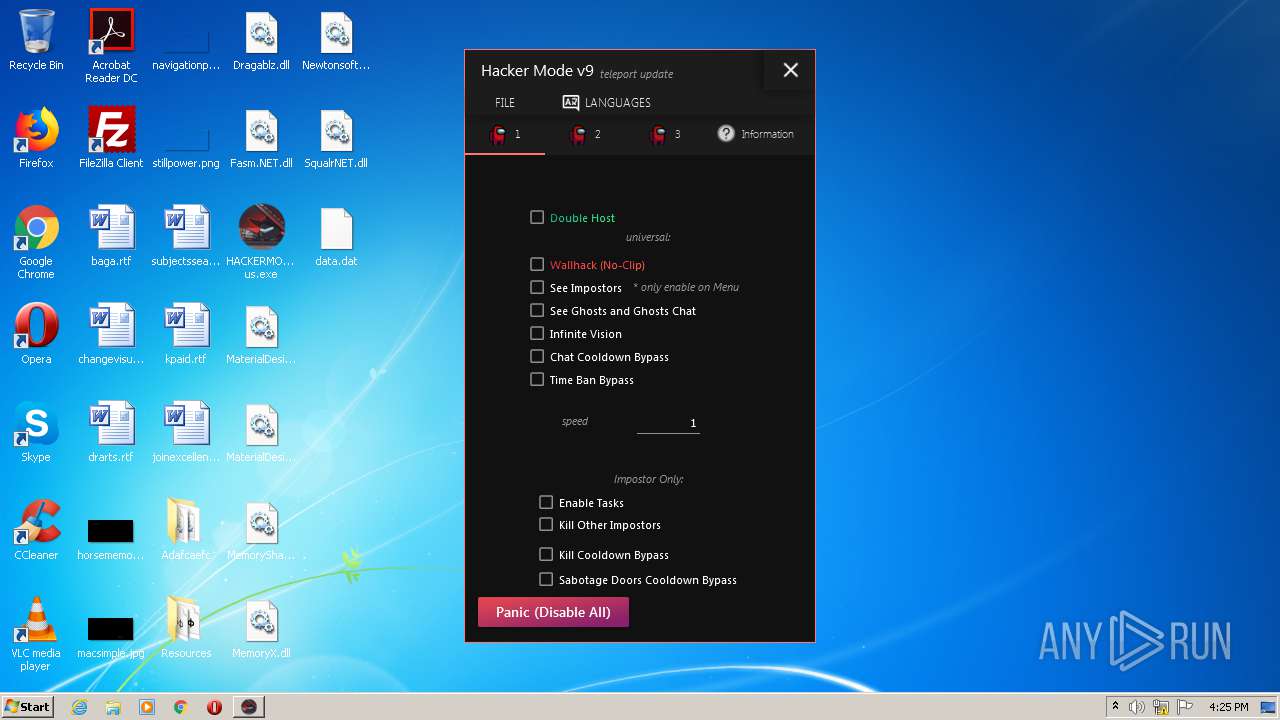
Task: Click the Hacker Mode taskbar button
Action: [x=249, y=707]
